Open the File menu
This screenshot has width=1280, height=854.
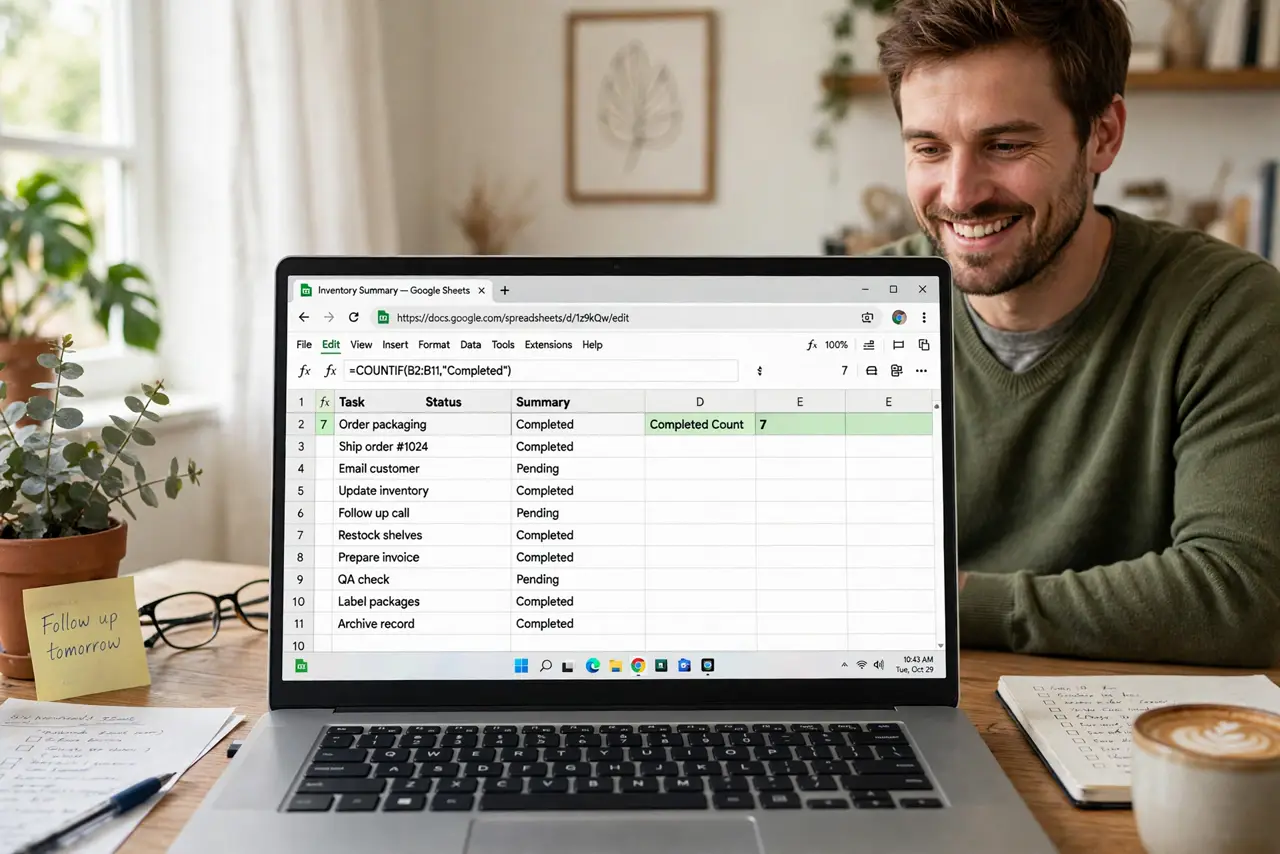pos(304,345)
